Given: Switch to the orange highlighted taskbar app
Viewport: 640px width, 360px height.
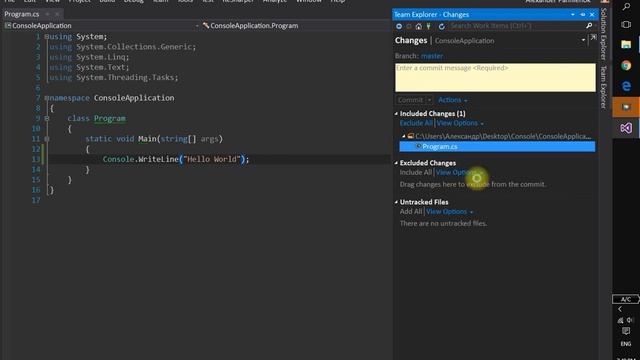Looking at the screenshot, I should 626,107.
